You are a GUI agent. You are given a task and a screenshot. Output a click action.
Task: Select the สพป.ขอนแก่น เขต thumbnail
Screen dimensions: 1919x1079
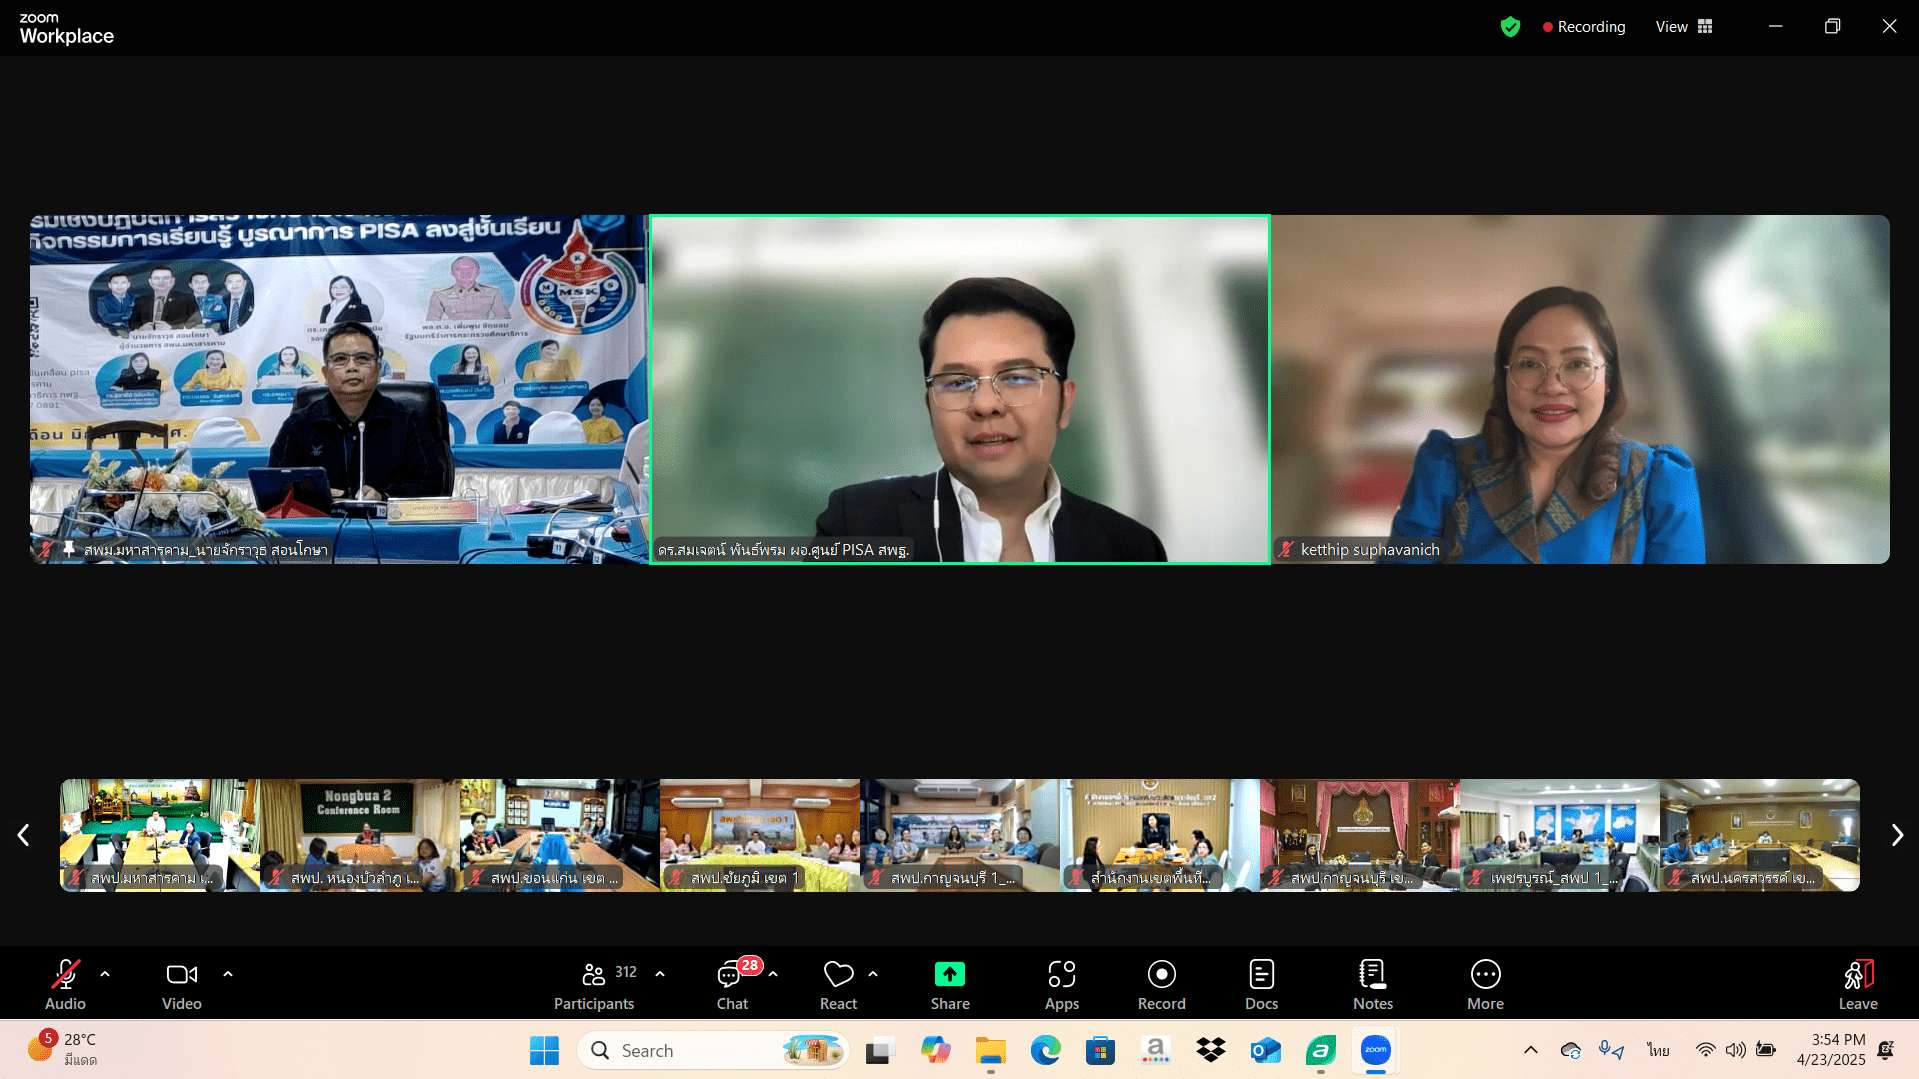click(x=560, y=835)
